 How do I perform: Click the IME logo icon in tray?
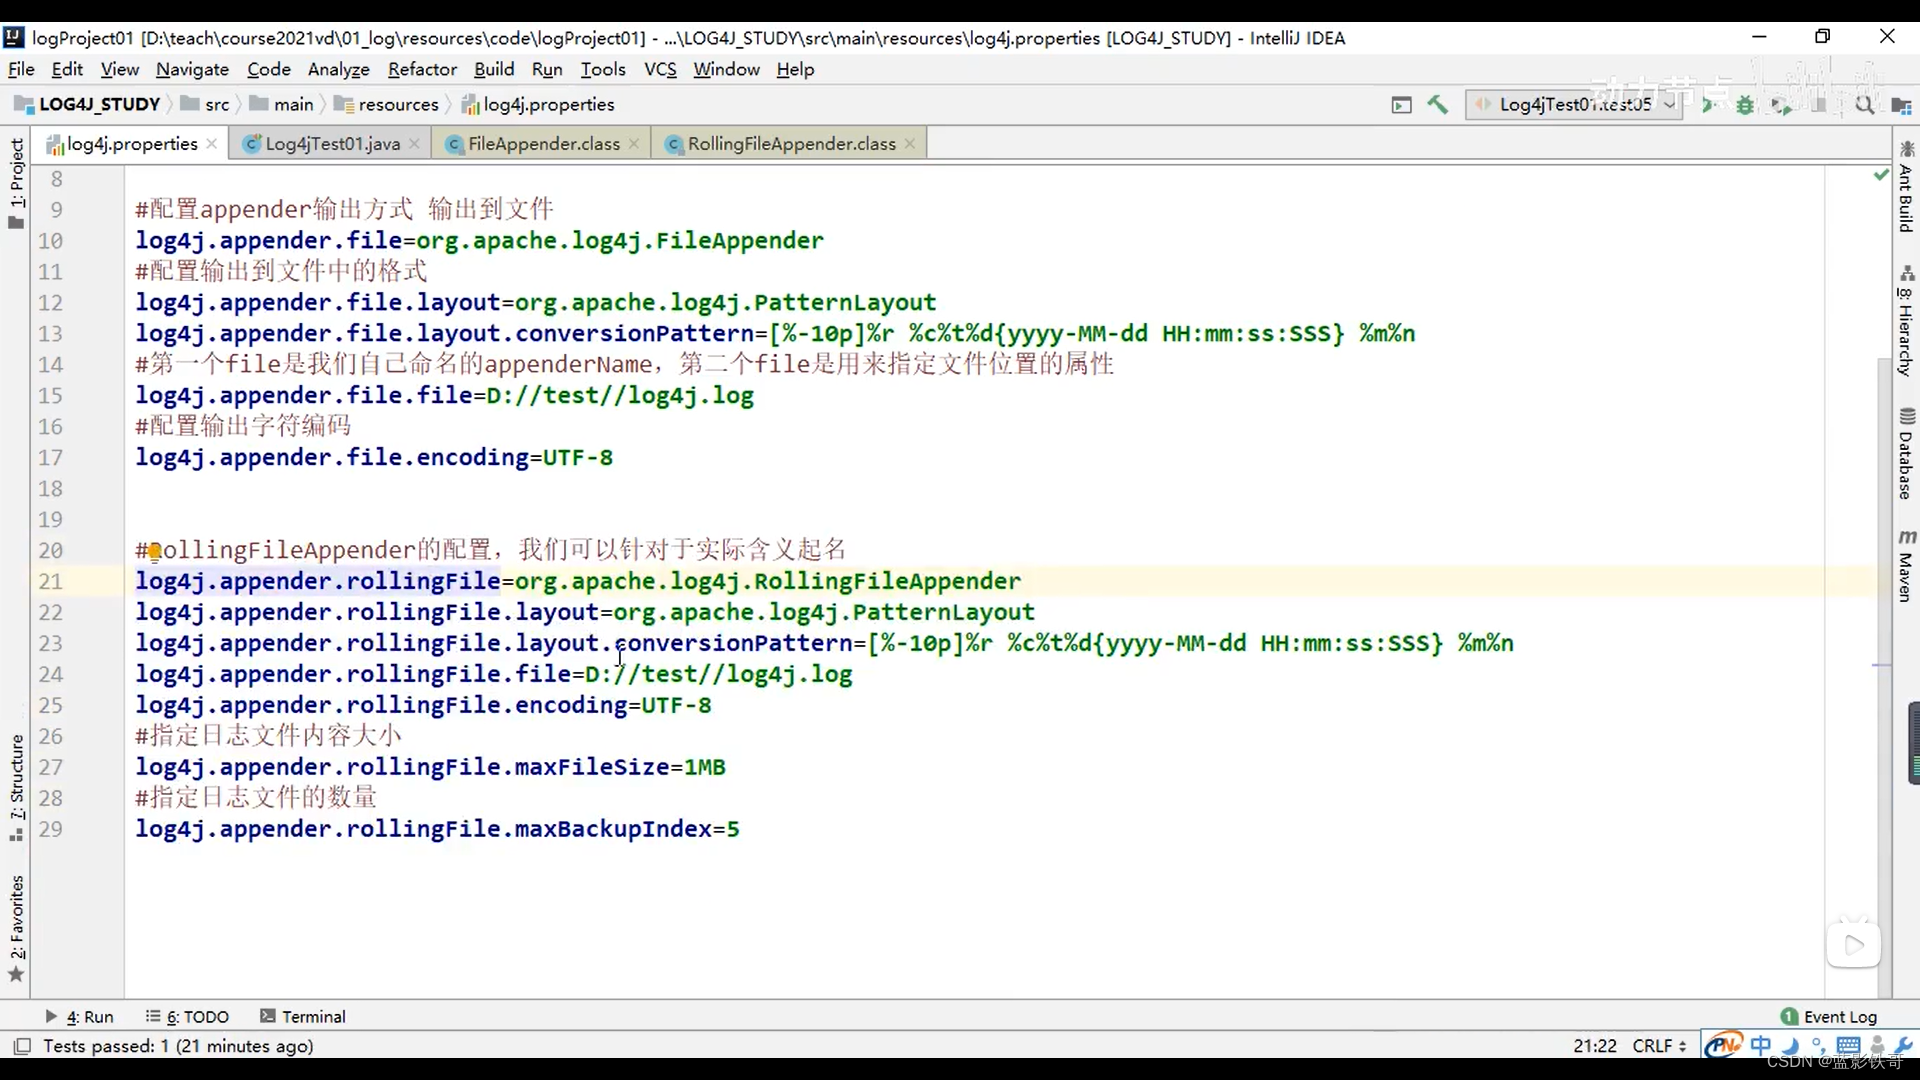(x=1723, y=1045)
